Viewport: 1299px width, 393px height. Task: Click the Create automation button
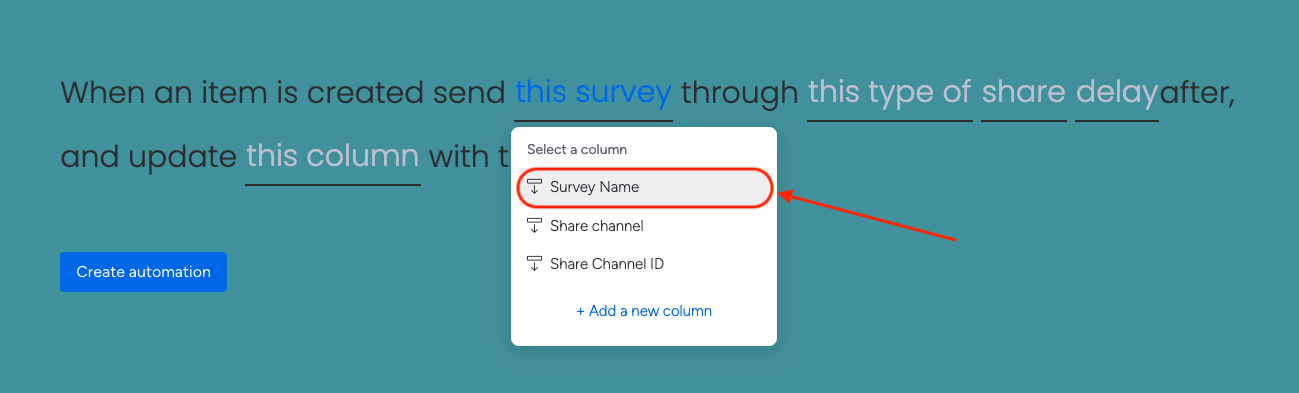143,272
